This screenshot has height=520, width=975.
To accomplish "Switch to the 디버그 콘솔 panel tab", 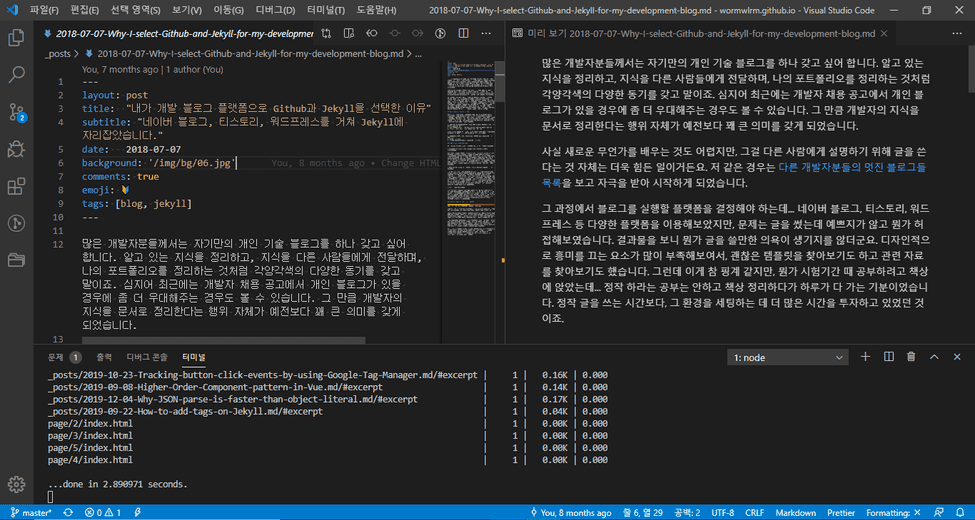I will tap(147, 356).
